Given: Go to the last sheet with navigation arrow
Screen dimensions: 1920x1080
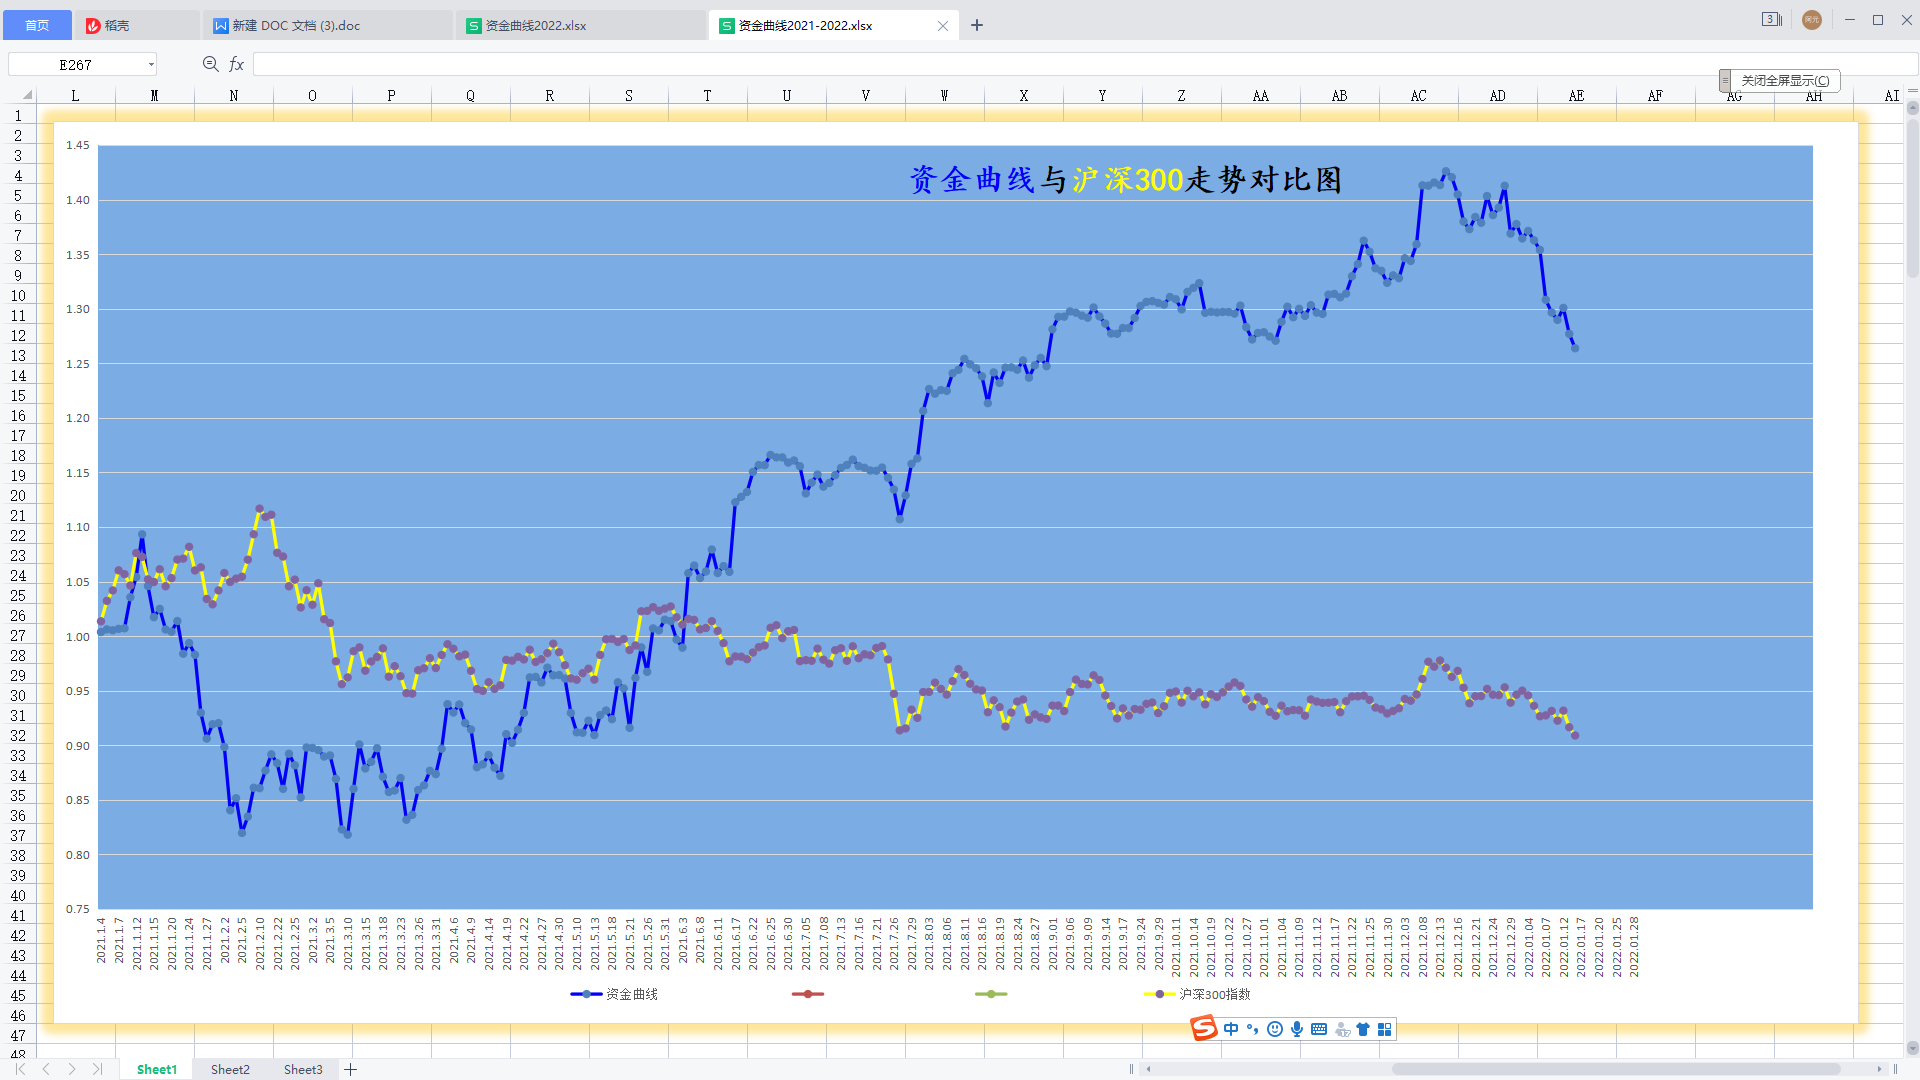Looking at the screenshot, I should click(x=97, y=1069).
